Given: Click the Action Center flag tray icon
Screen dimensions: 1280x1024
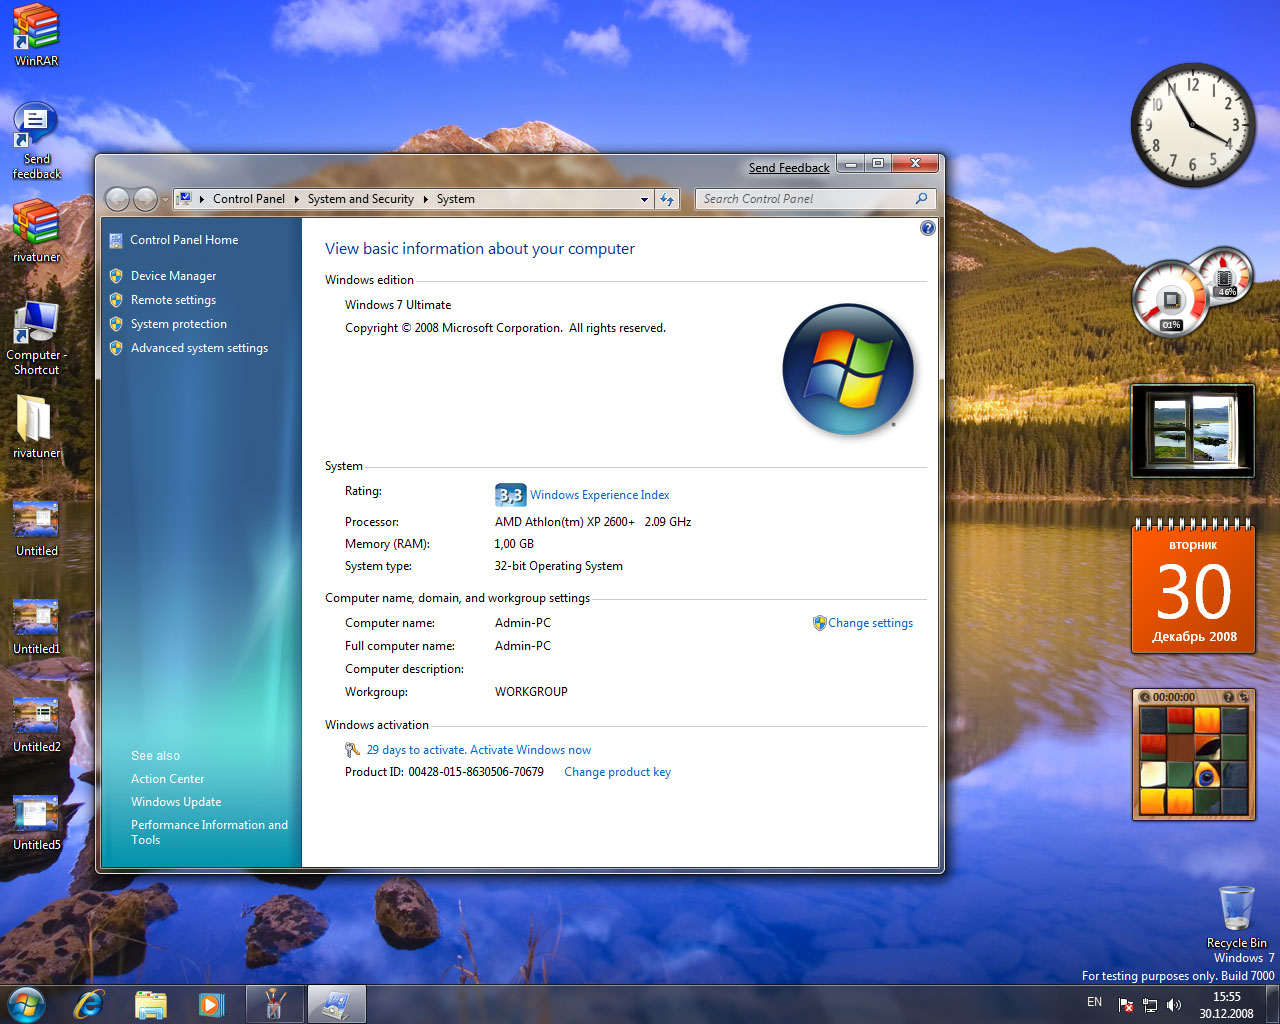Looking at the screenshot, I should coord(1126,1005).
